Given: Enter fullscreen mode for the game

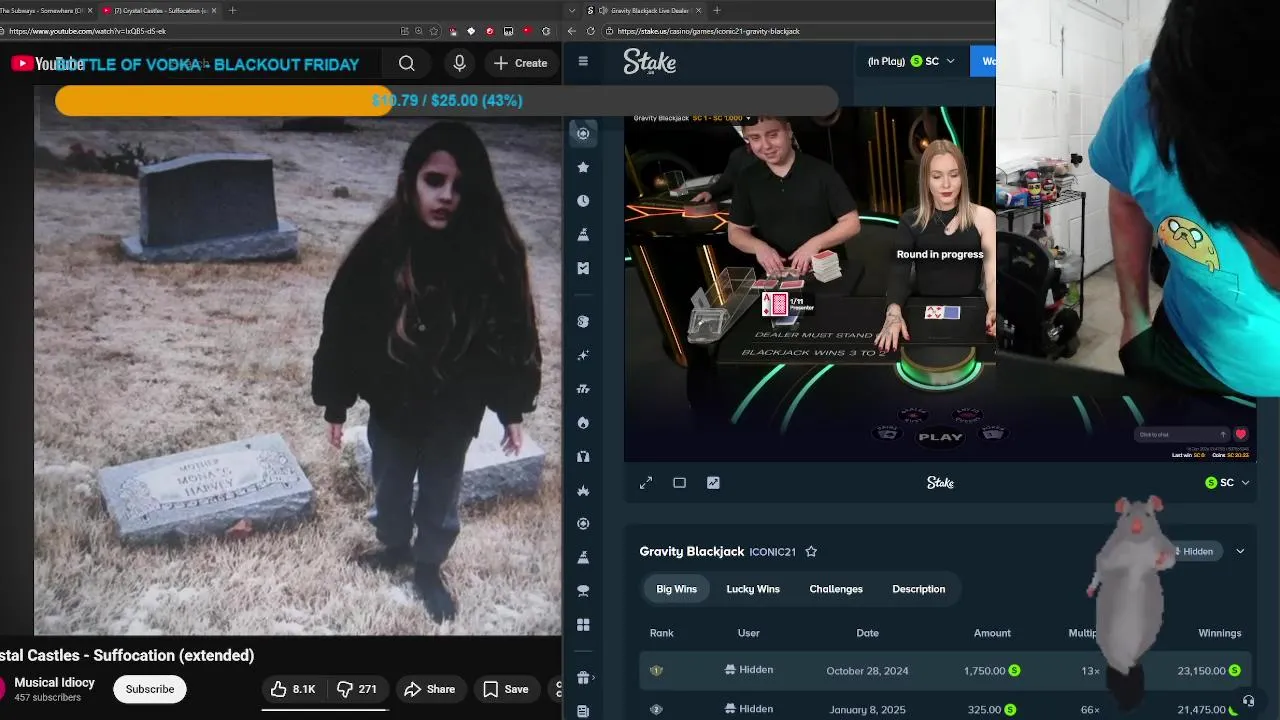Looking at the screenshot, I should 646,483.
